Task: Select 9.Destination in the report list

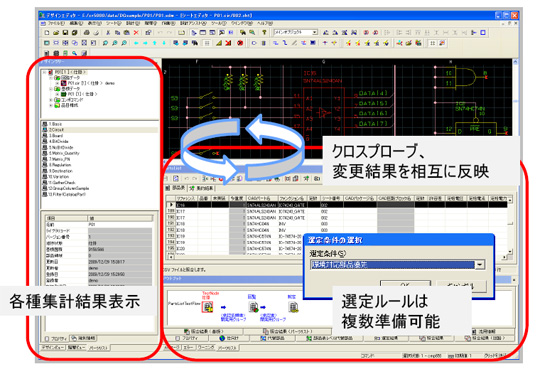Action: pyautogui.click(x=61, y=171)
